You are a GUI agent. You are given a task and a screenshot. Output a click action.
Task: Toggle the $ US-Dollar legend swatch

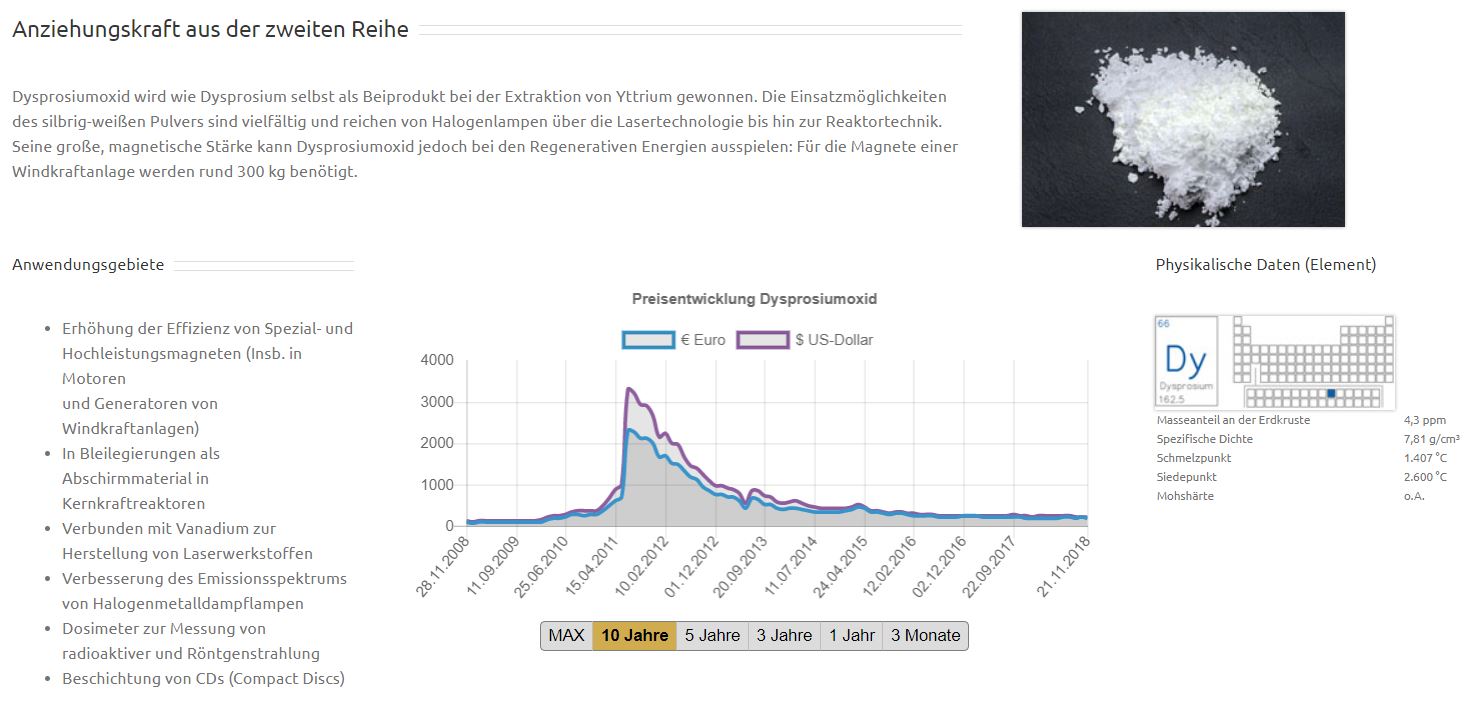pos(763,340)
